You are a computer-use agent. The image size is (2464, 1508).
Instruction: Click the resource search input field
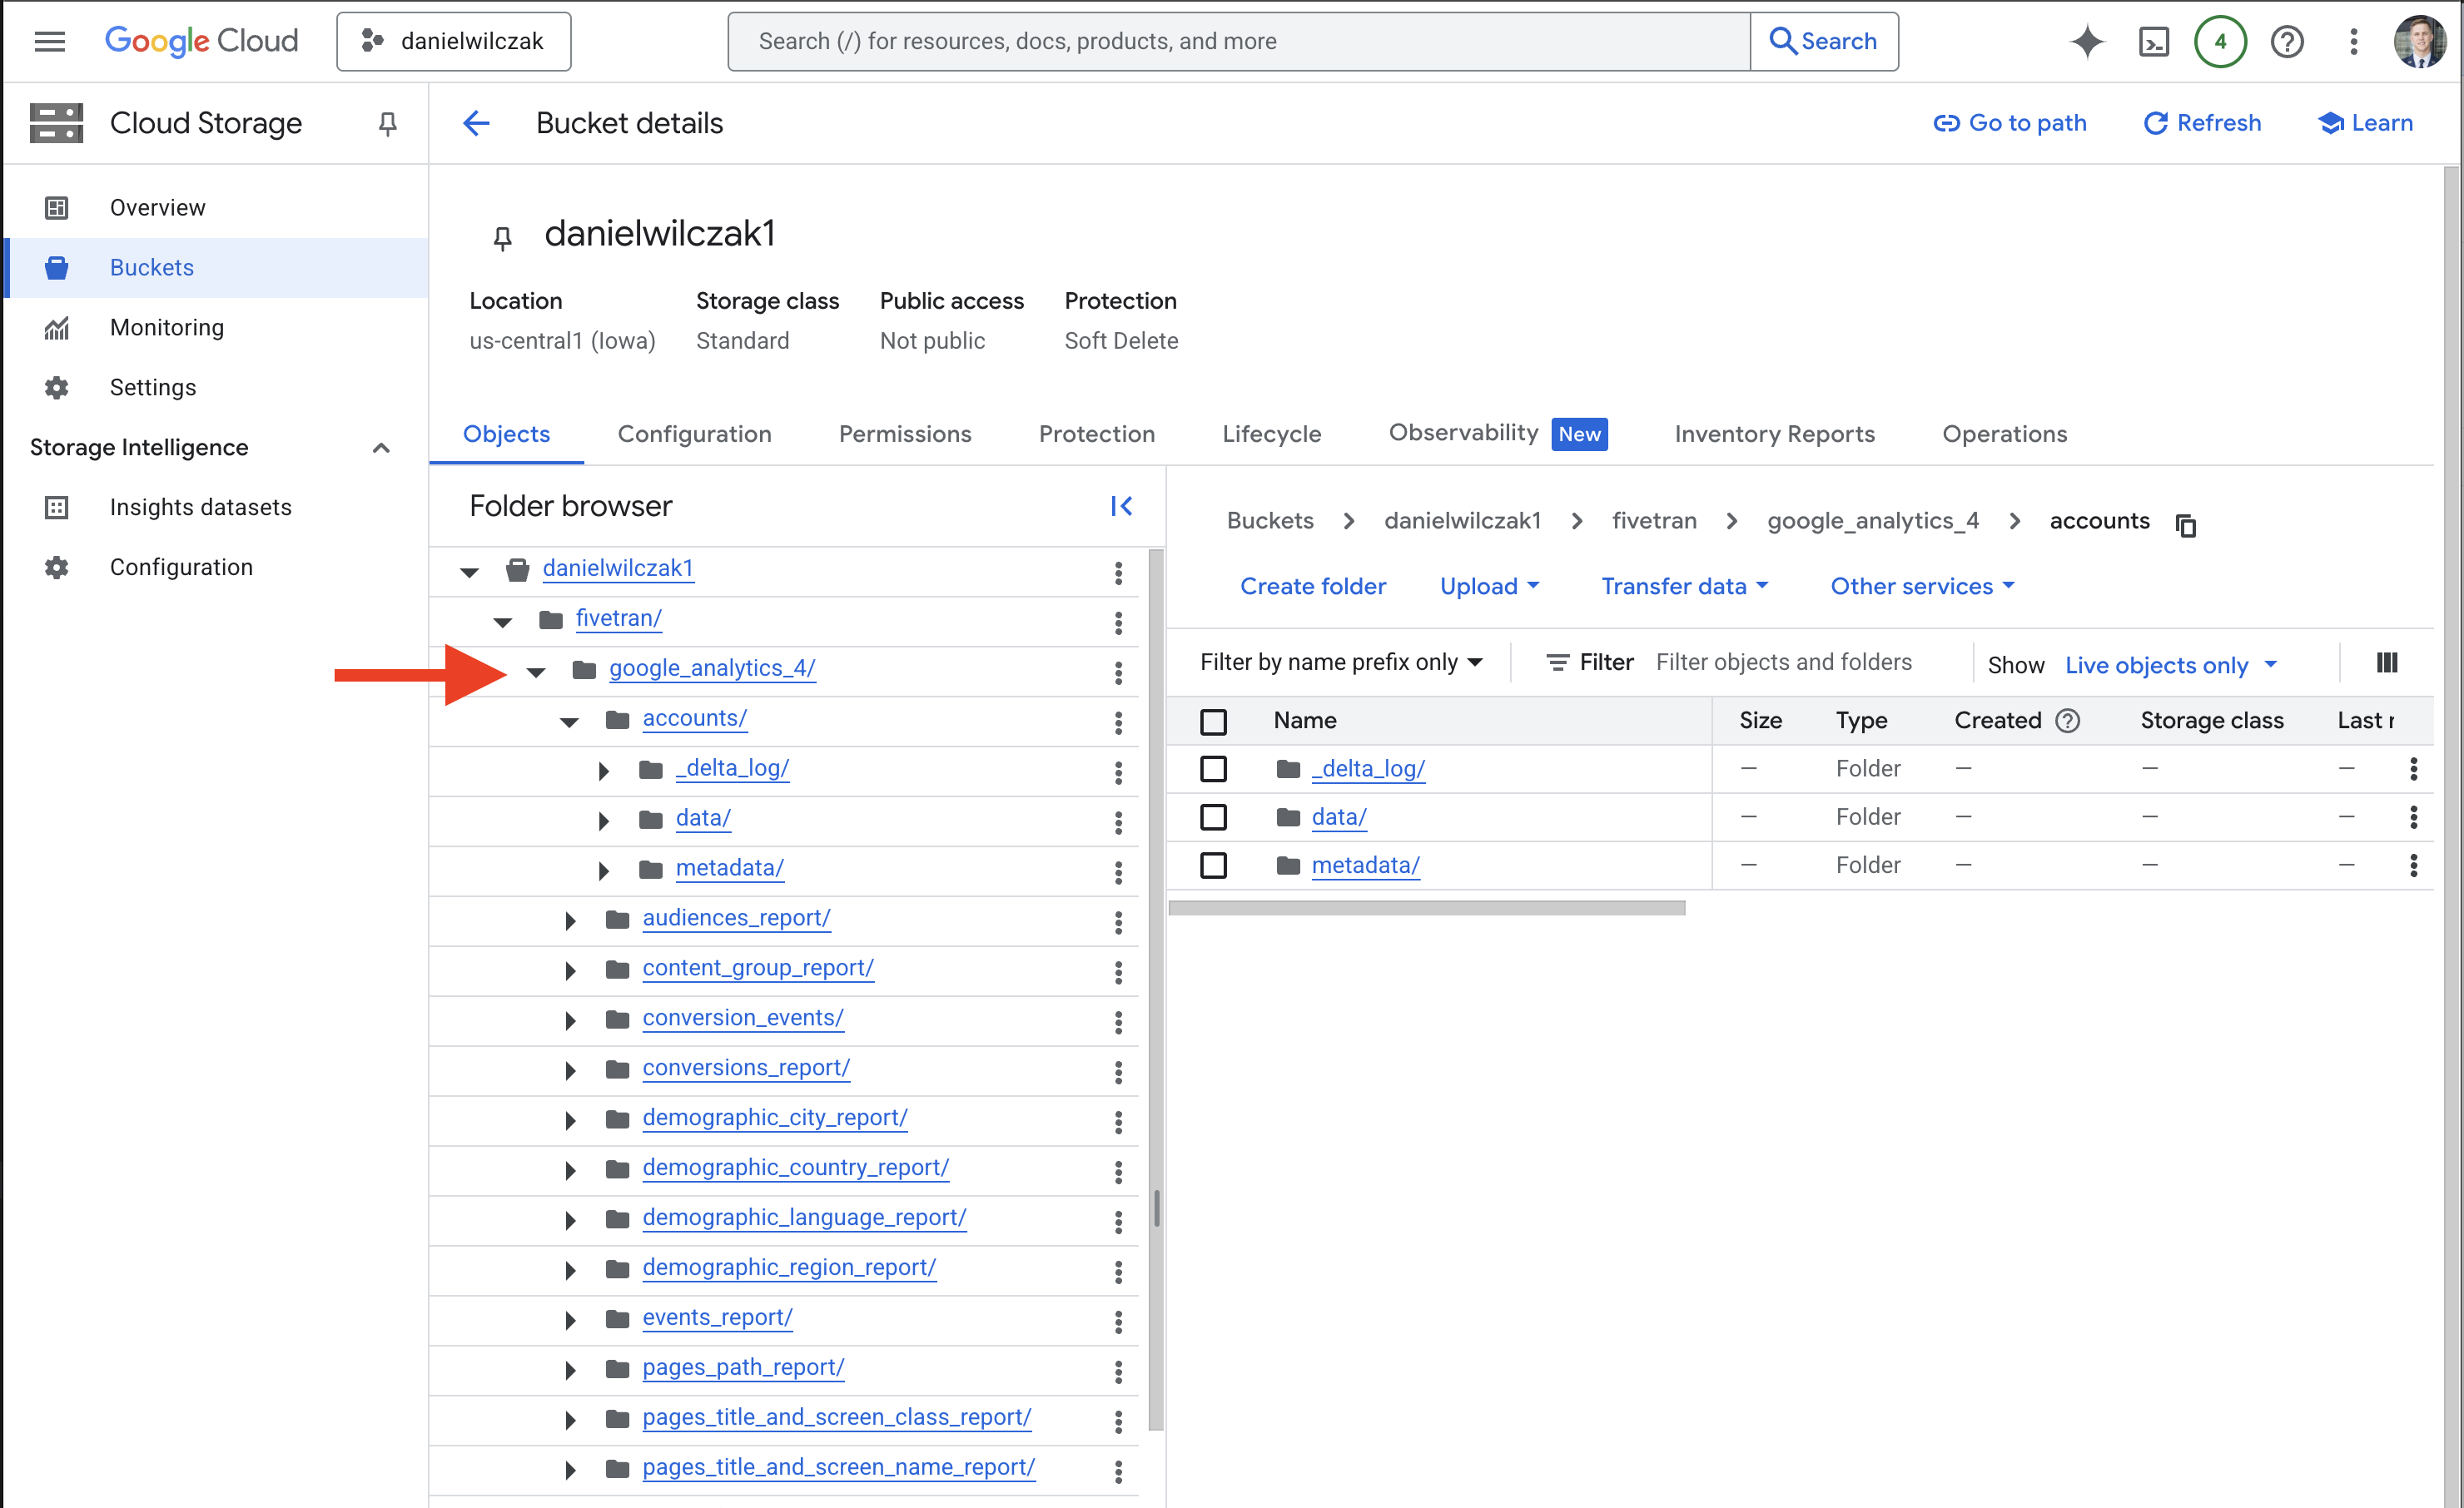pyautogui.click(x=1238, y=41)
